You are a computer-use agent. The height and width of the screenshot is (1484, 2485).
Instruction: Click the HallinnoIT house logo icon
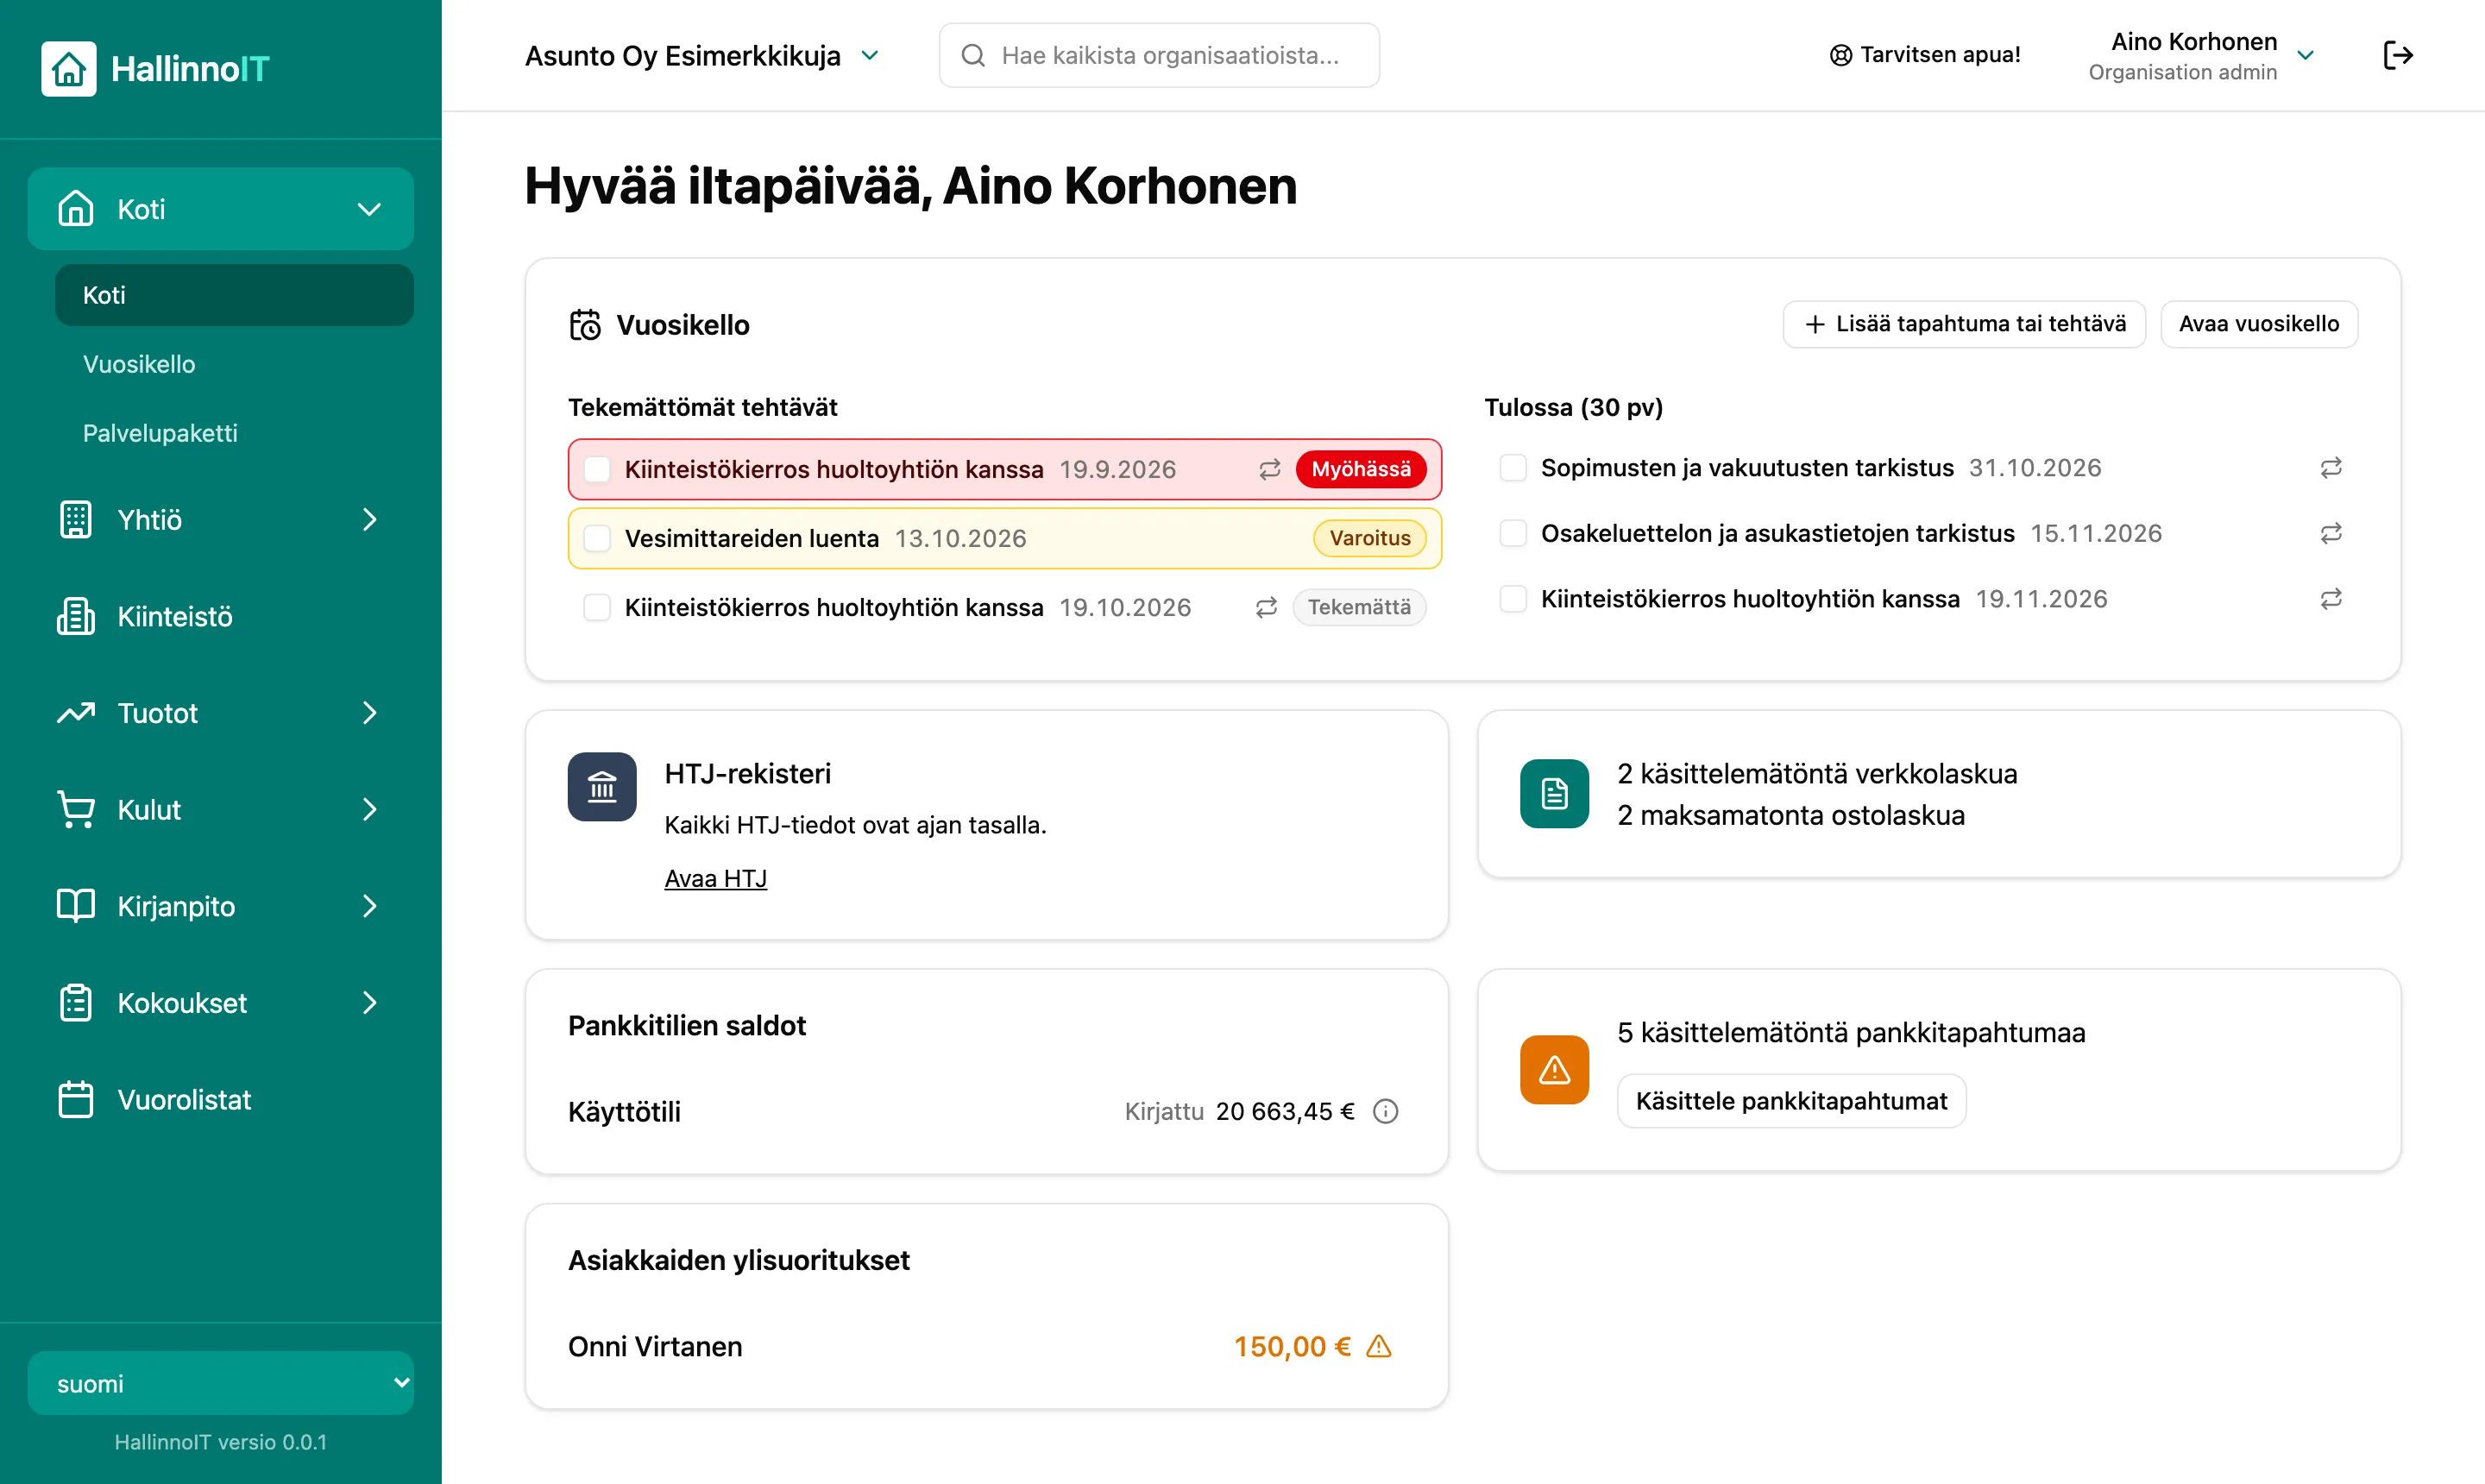tap(69, 68)
